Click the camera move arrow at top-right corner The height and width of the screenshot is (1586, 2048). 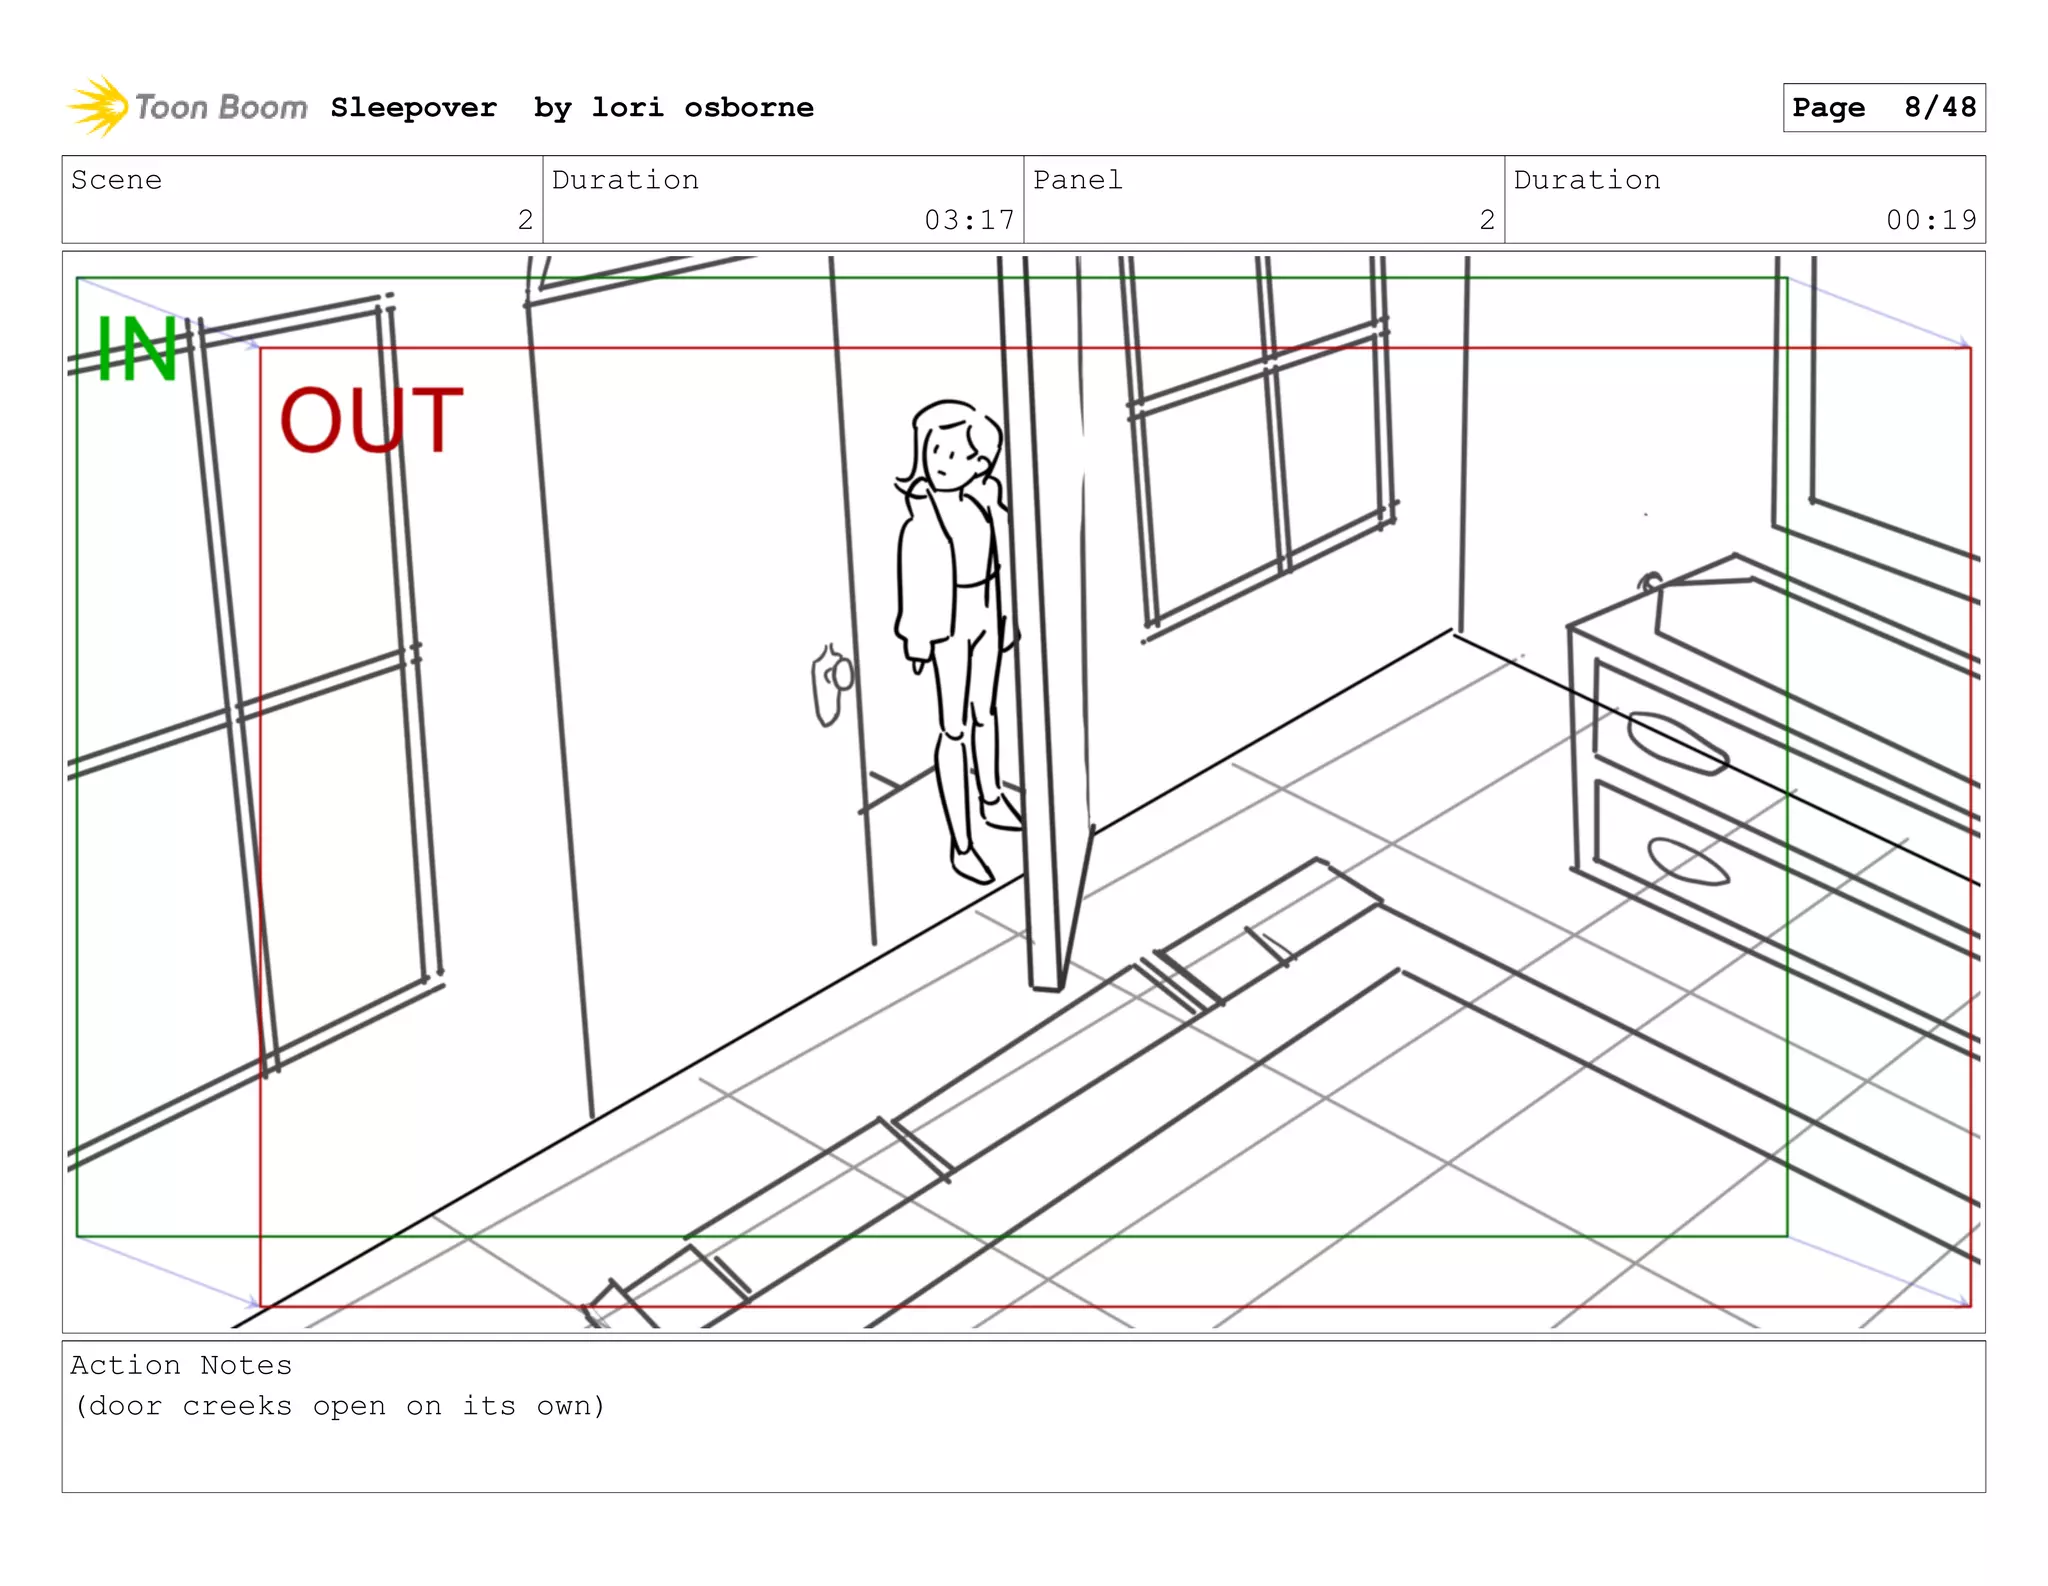(x=1880, y=313)
